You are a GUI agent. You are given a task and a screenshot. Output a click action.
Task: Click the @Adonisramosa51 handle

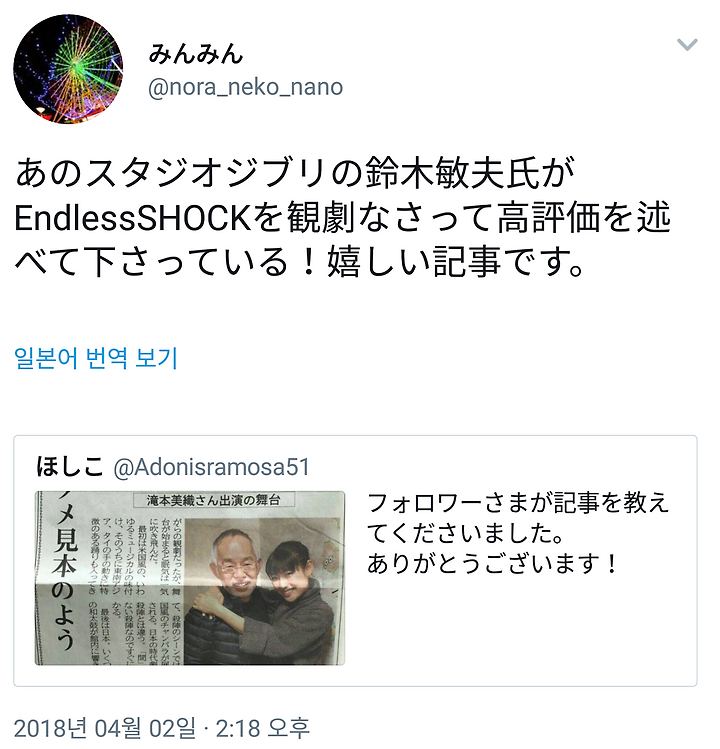pyautogui.click(x=212, y=467)
